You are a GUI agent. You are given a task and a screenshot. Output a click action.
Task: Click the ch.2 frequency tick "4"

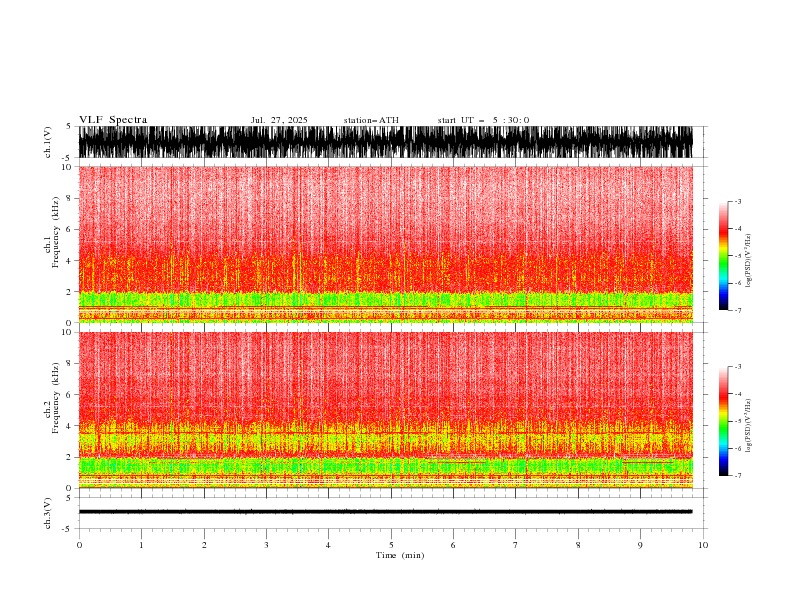point(69,426)
